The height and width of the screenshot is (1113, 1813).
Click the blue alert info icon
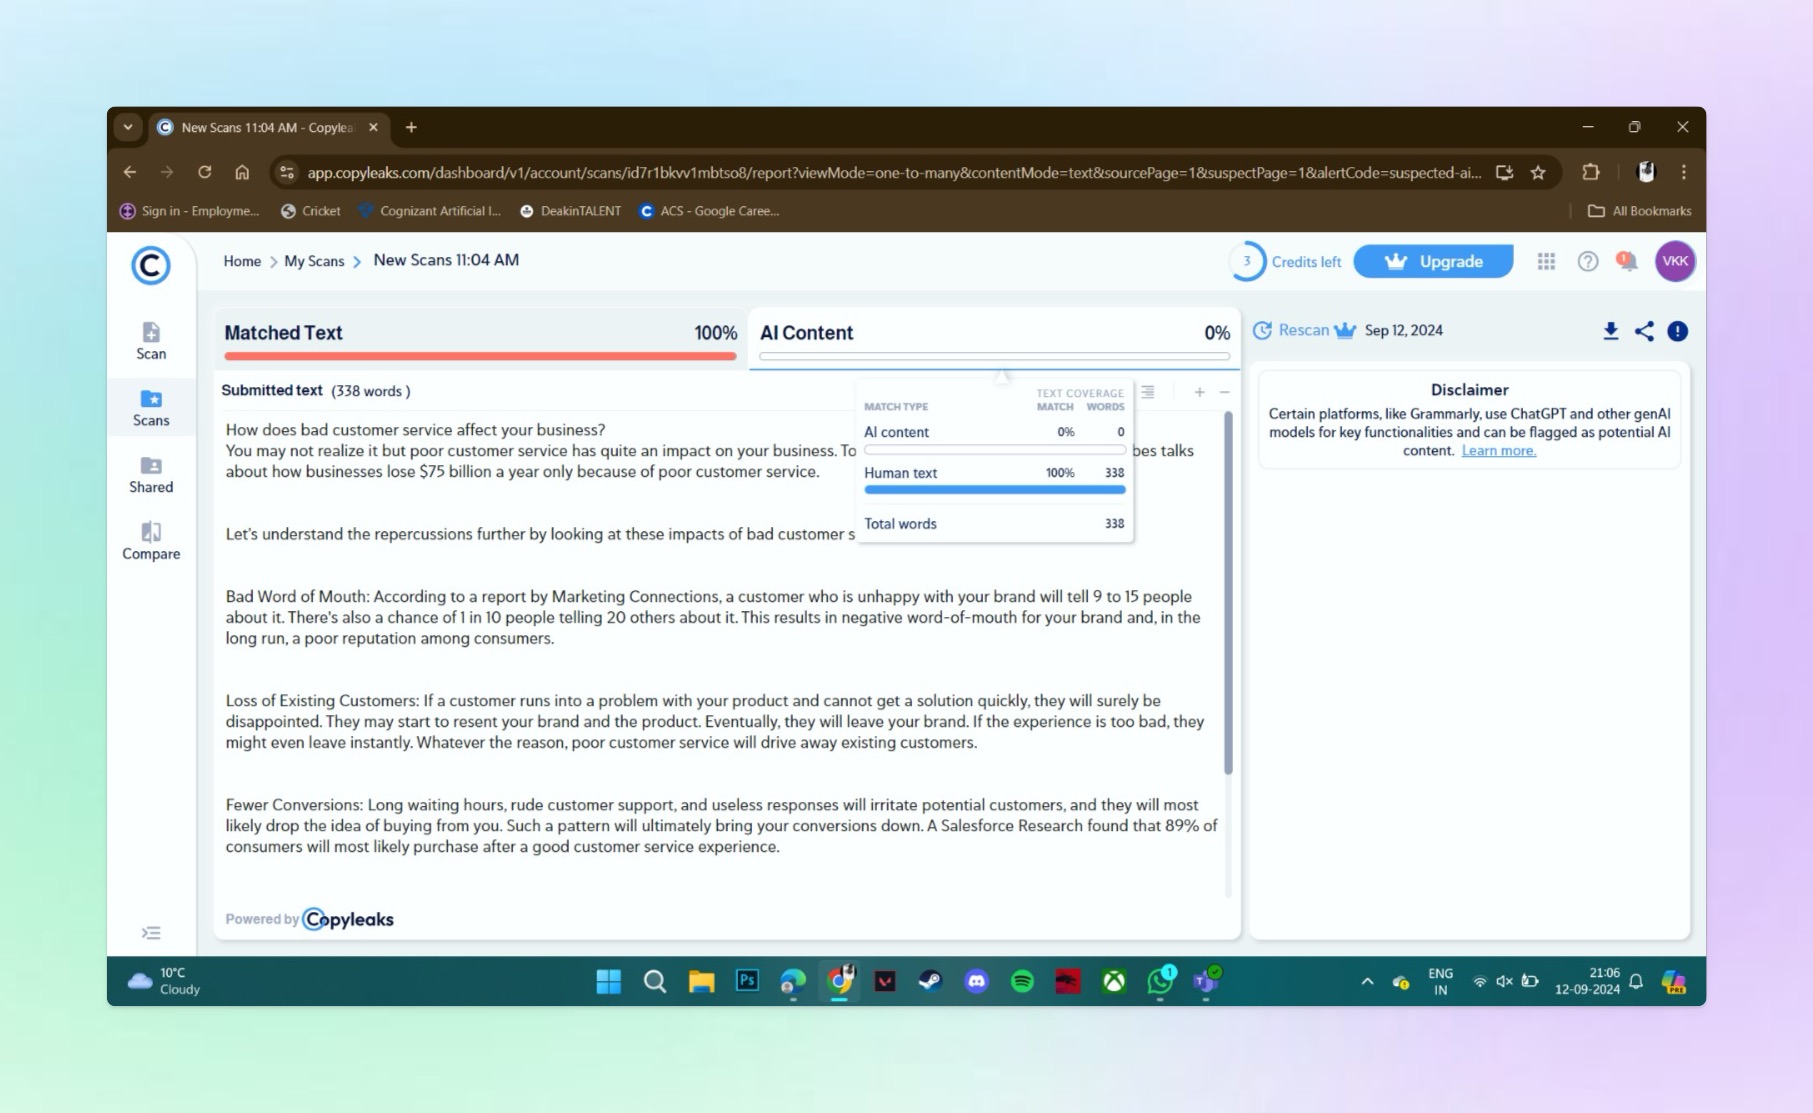coord(1678,331)
